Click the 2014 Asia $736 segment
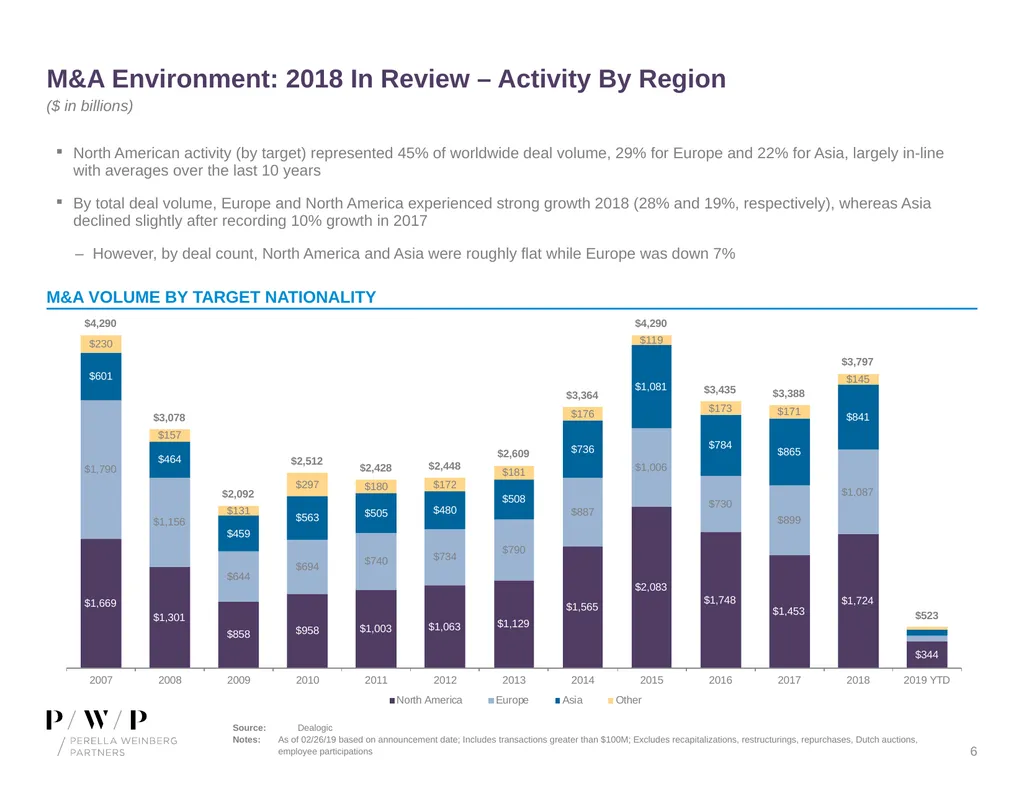The width and height of the screenshot is (1024, 791). pos(583,449)
